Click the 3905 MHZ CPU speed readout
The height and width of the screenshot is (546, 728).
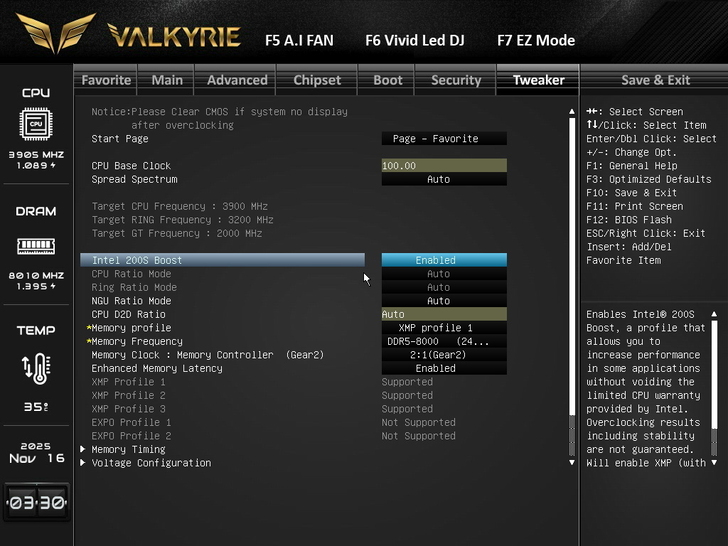point(36,155)
